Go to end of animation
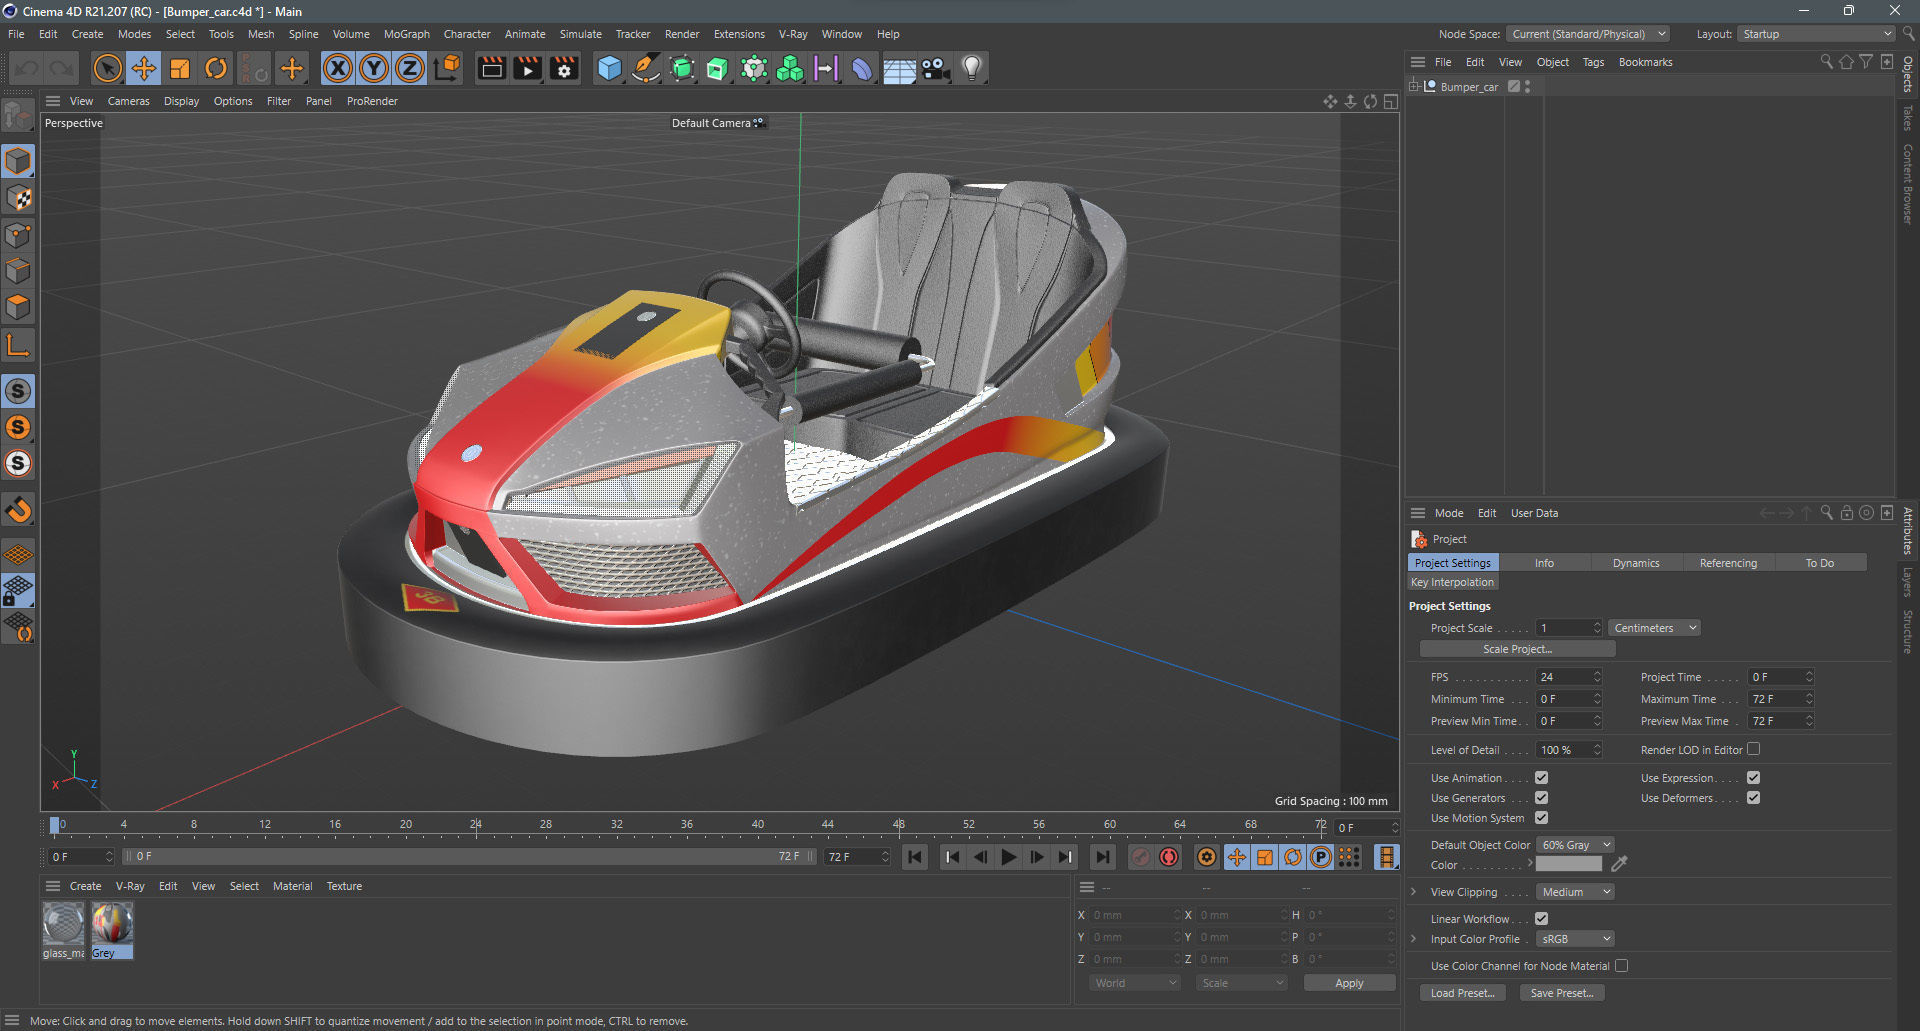The height and width of the screenshot is (1031, 1920). point(1102,857)
